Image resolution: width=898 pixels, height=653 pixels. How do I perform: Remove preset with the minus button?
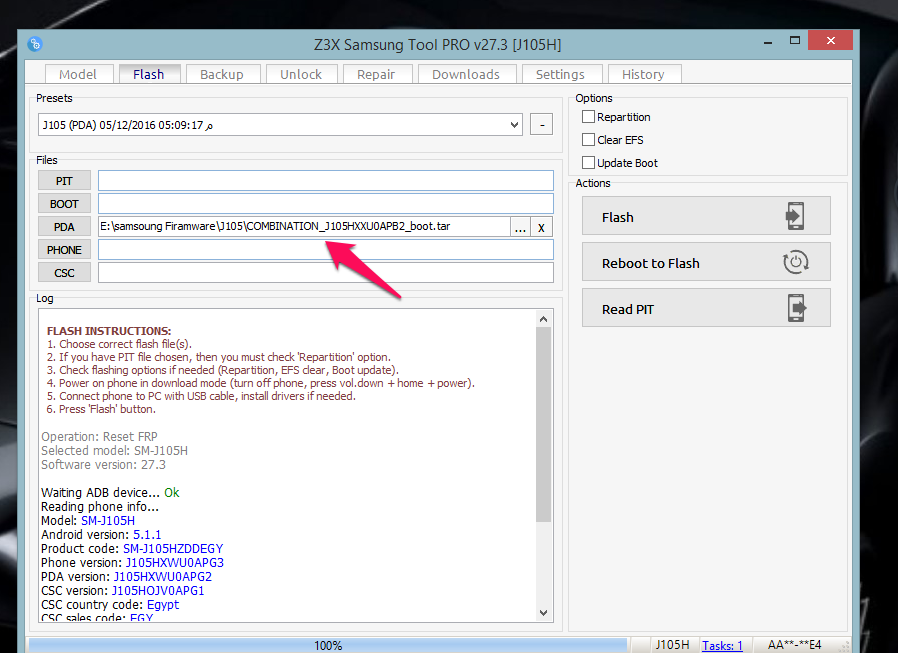[542, 125]
